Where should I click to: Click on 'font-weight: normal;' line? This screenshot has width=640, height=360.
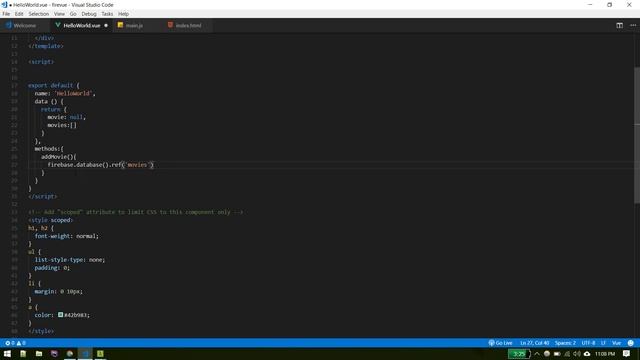coord(67,236)
